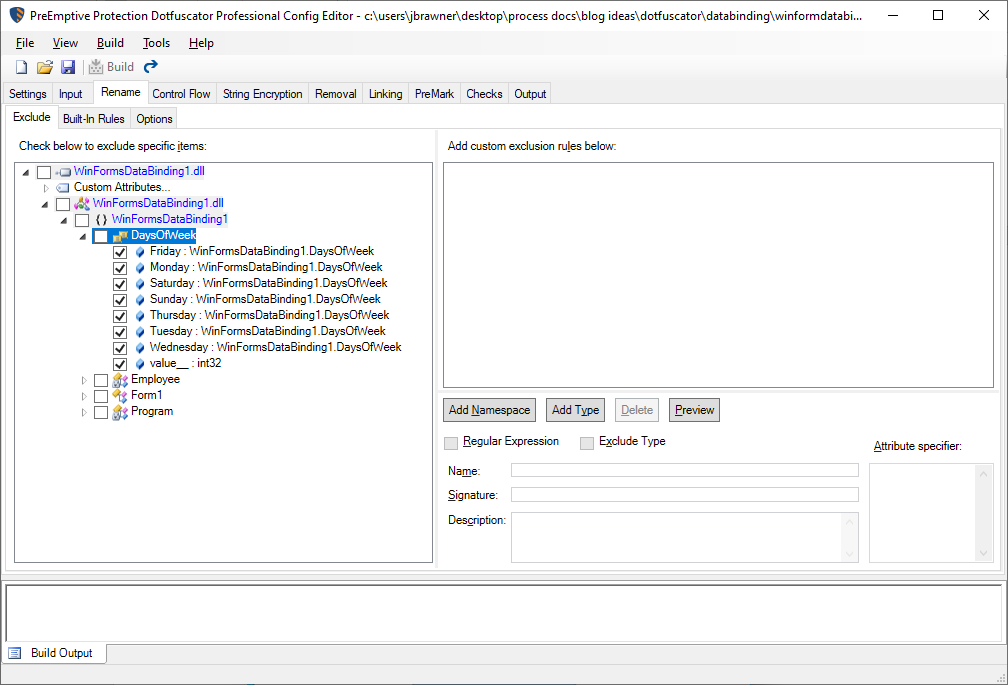Expand the Program node

point(84,413)
